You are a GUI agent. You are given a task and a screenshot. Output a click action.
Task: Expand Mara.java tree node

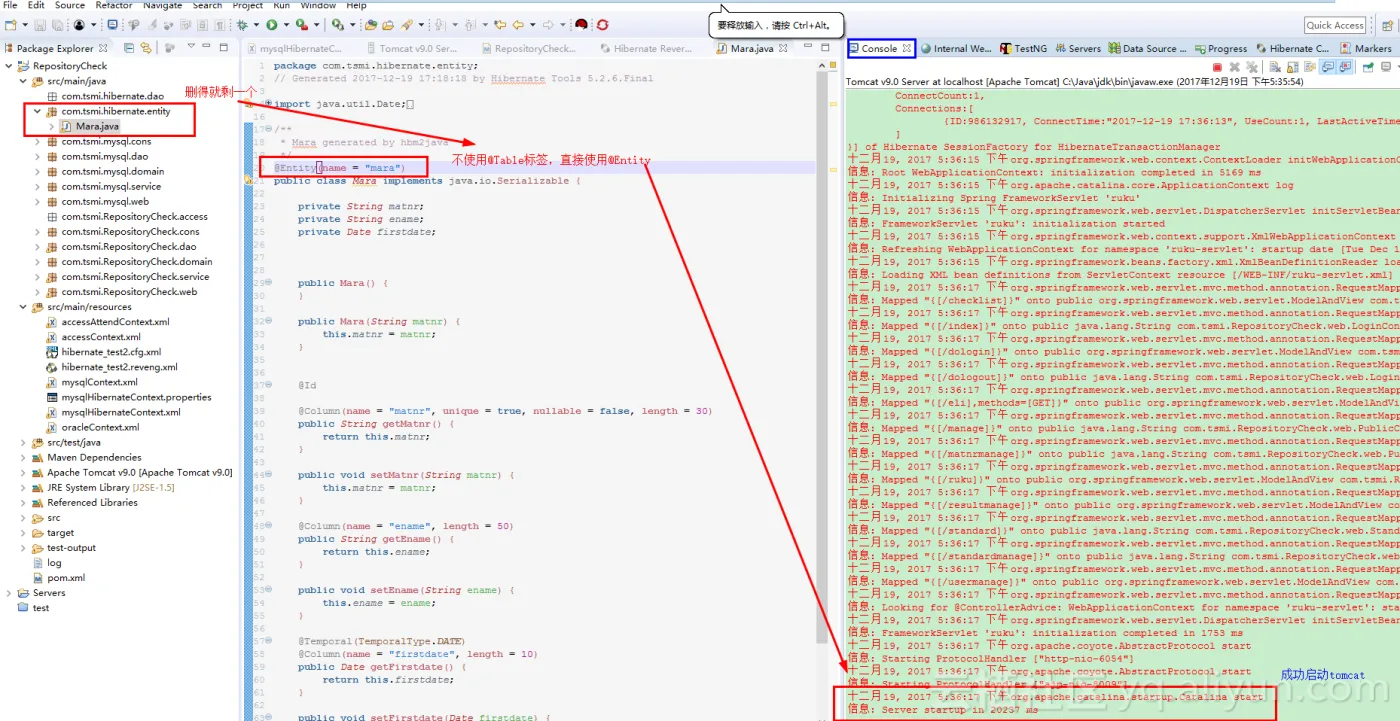[x=51, y=127]
